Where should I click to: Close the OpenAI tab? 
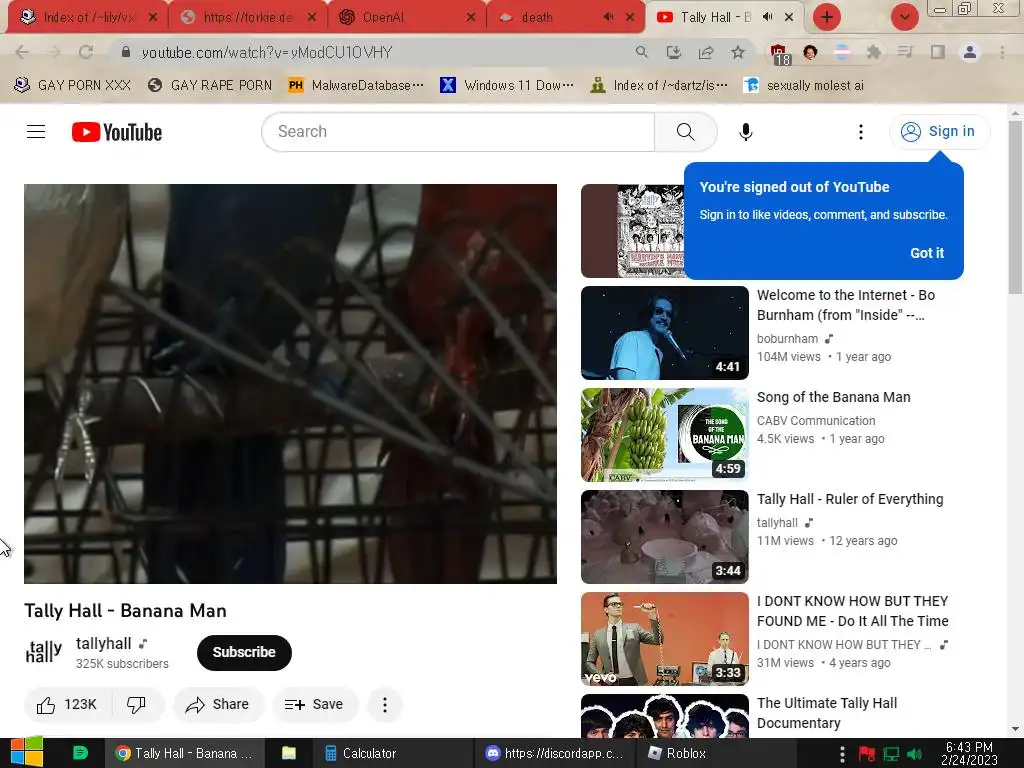click(x=471, y=18)
